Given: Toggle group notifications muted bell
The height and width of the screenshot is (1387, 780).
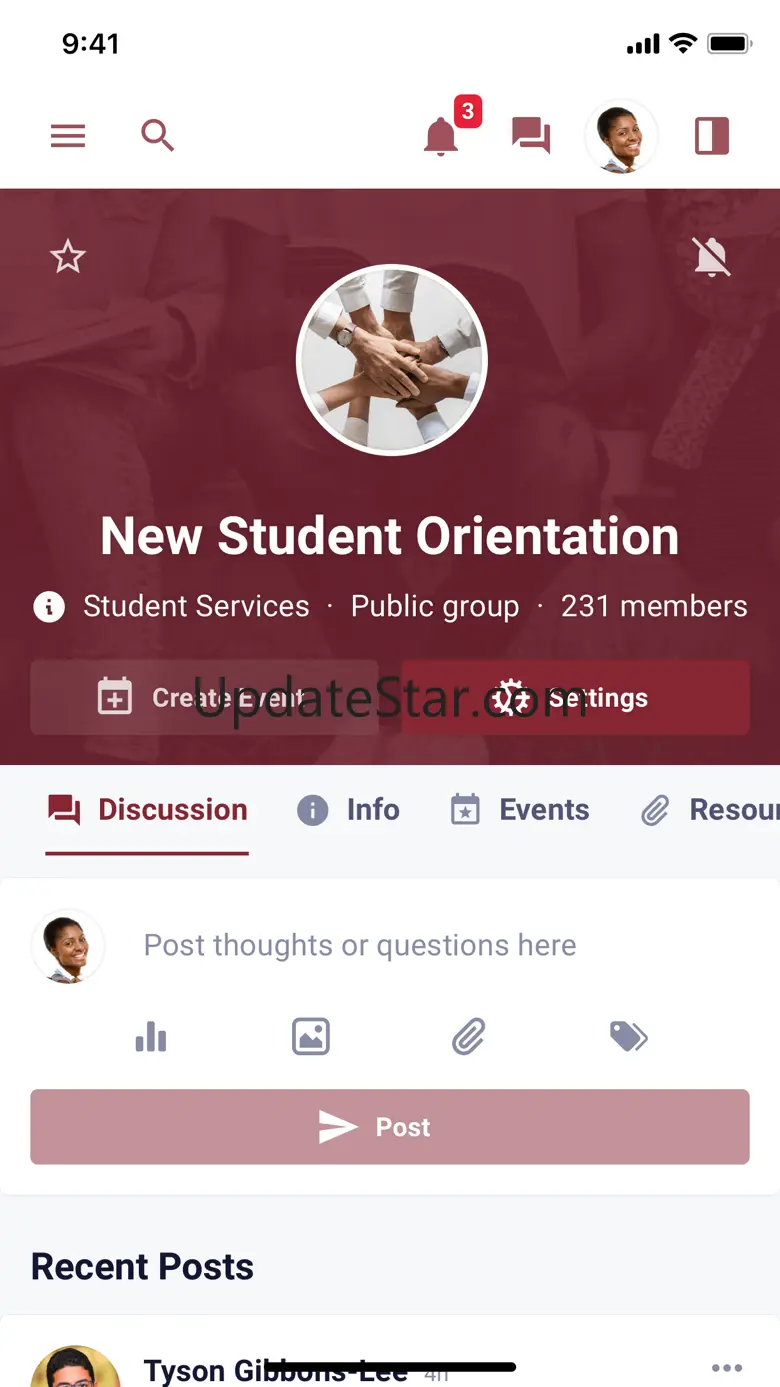Looking at the screenshot, I should click(711, 257).
